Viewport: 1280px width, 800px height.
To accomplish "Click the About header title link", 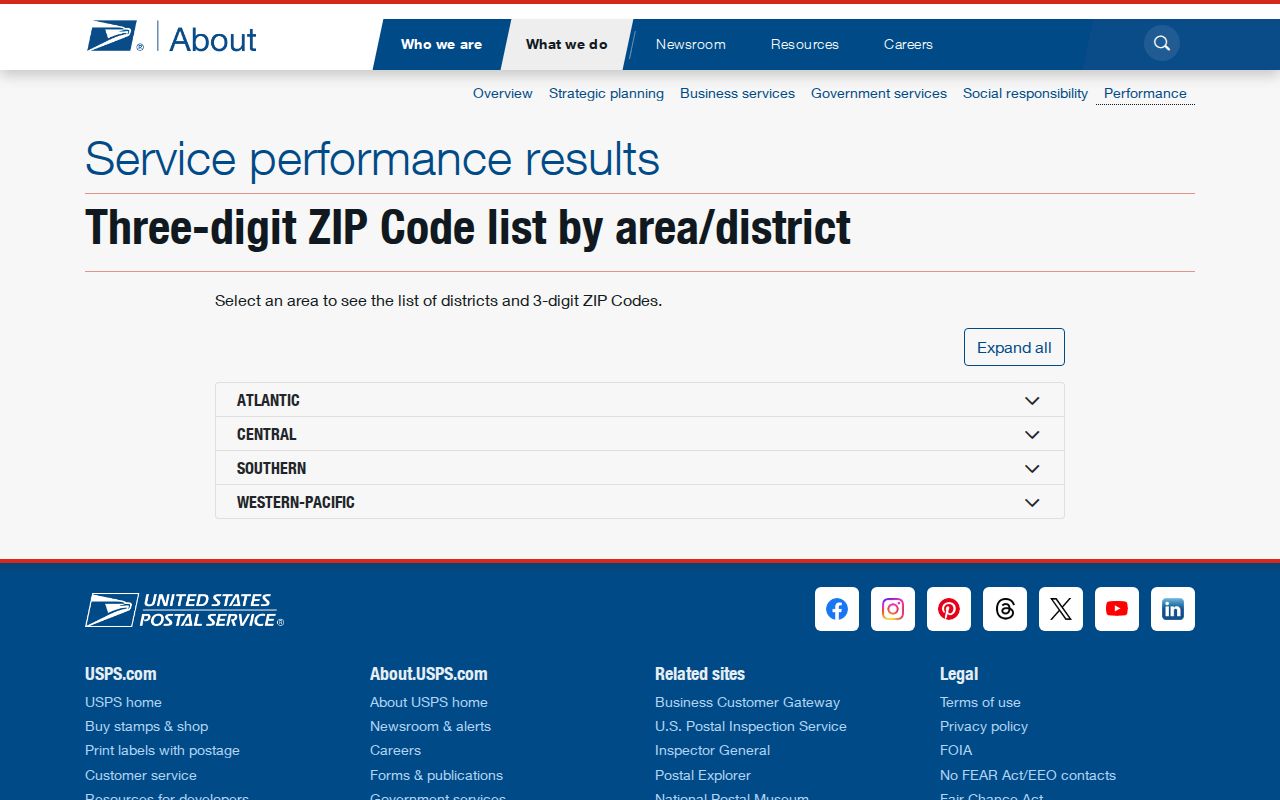I will click(213, 40).
